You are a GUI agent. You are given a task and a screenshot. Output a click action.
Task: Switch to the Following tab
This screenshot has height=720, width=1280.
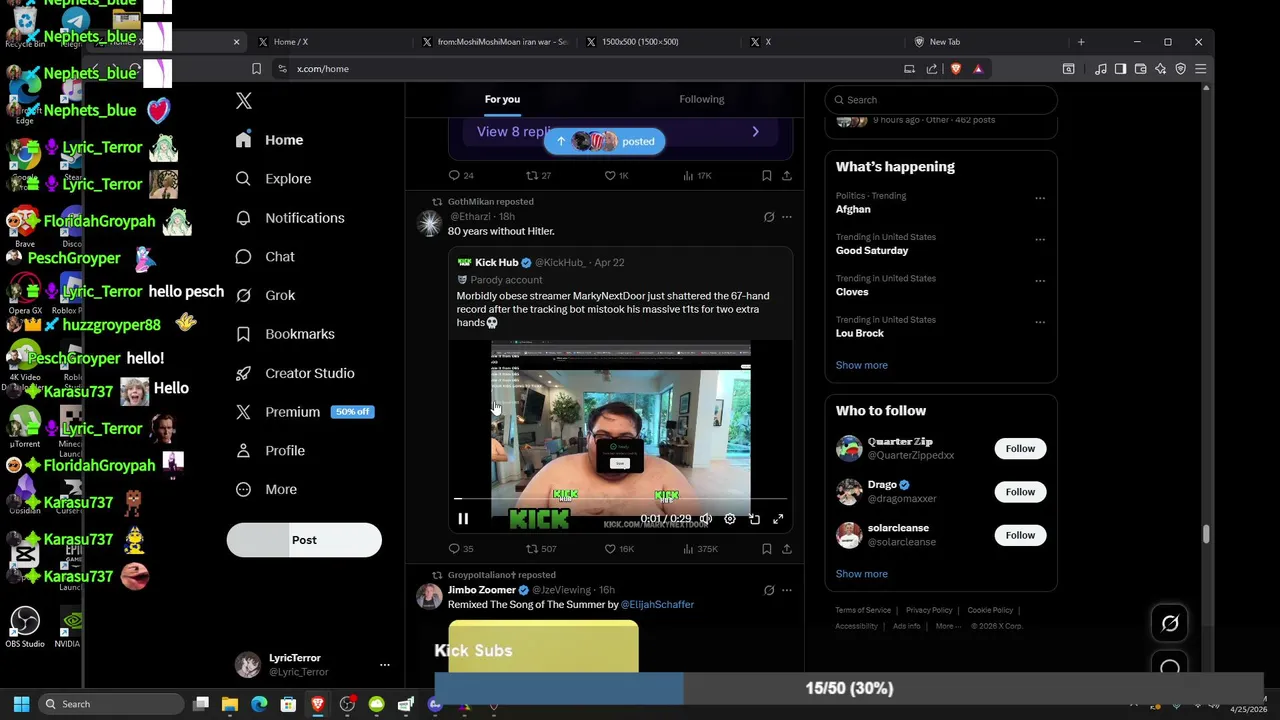click(x=702, y=99)
